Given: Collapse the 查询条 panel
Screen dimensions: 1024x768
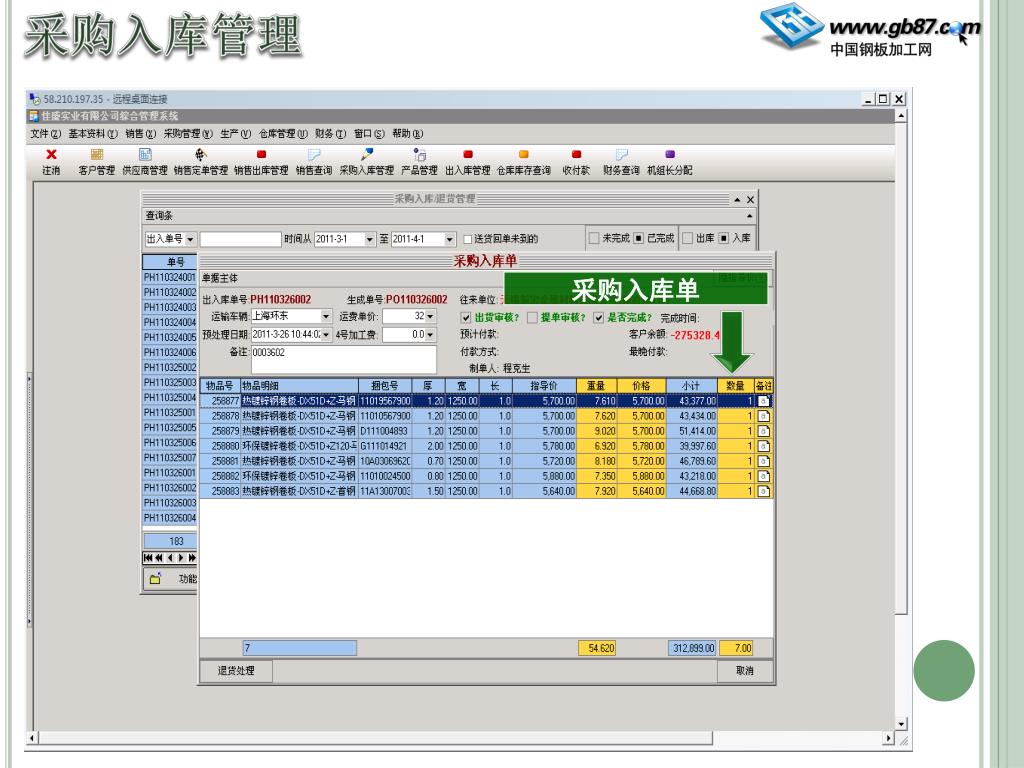Looking at the screenshot, I should [749, 216].
